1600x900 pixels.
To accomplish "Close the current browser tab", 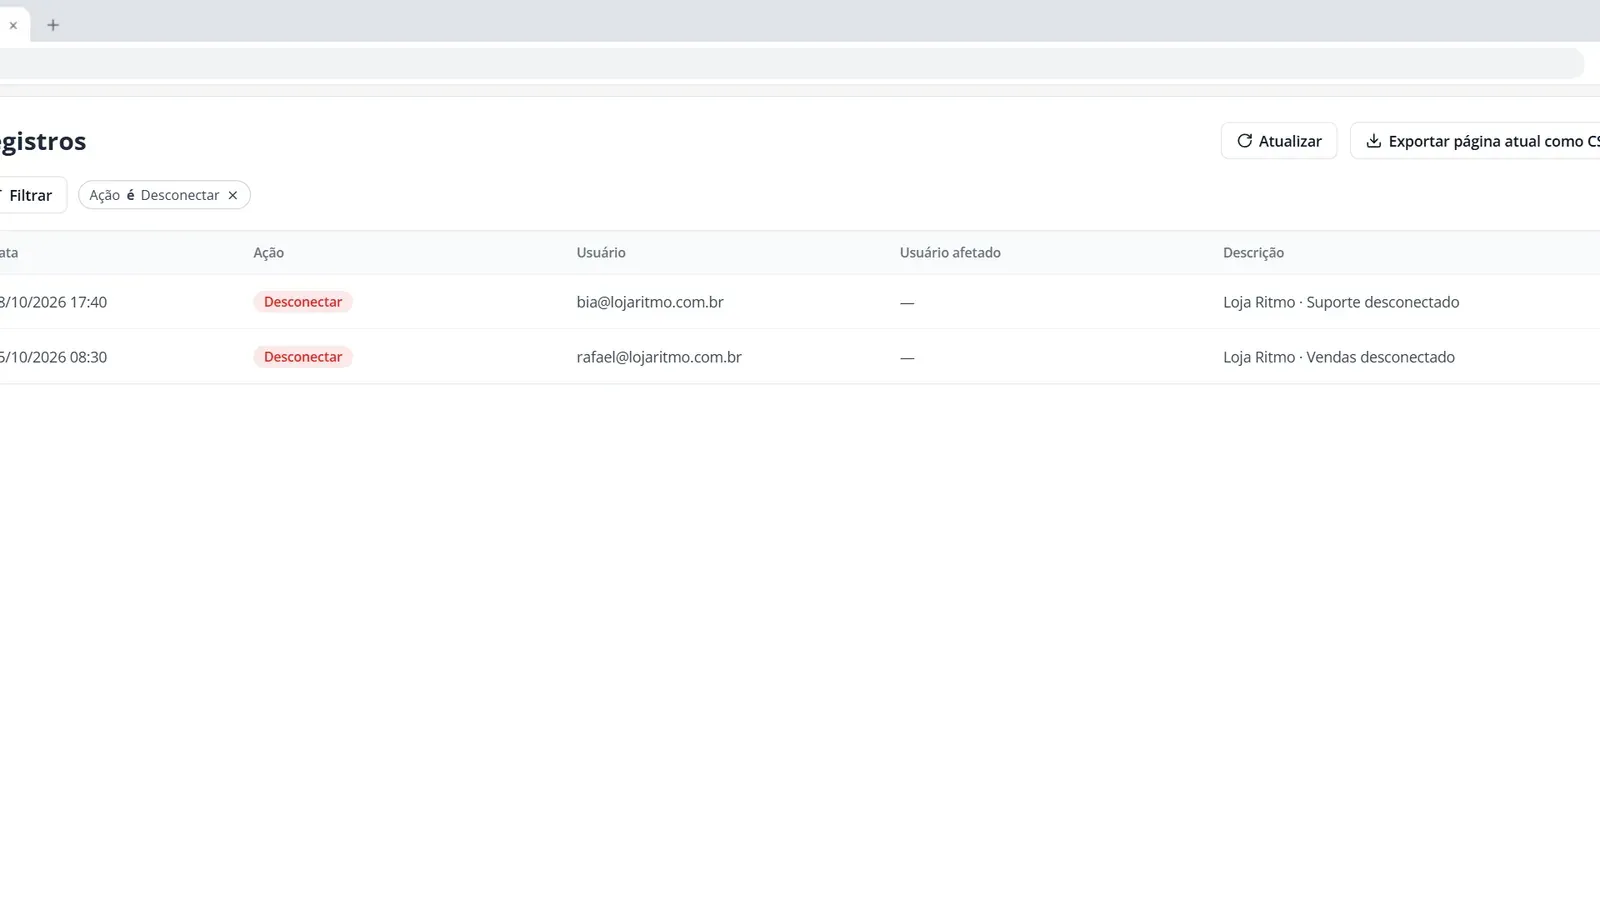I will point(13,25).
